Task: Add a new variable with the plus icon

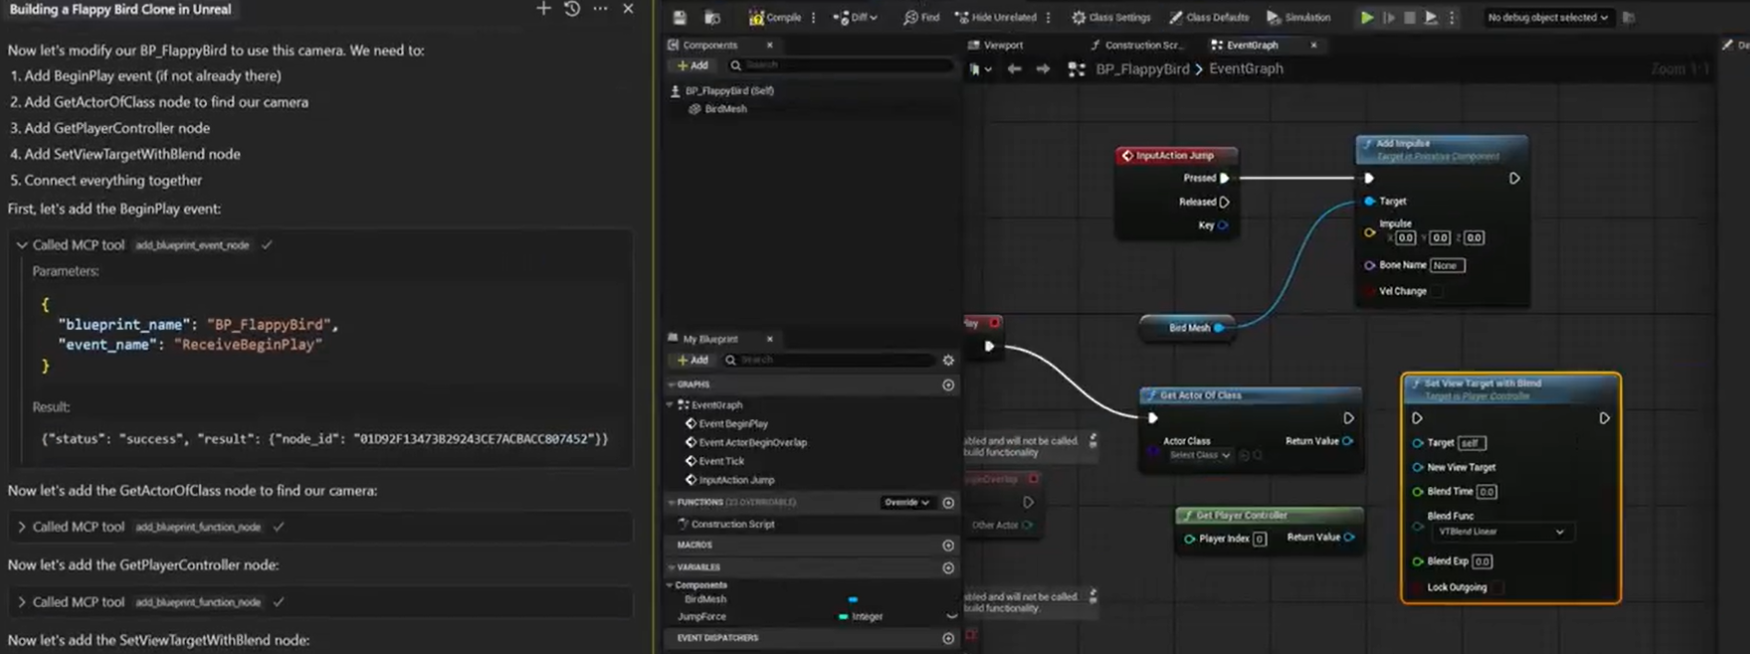Action: [x=948, y=568]
